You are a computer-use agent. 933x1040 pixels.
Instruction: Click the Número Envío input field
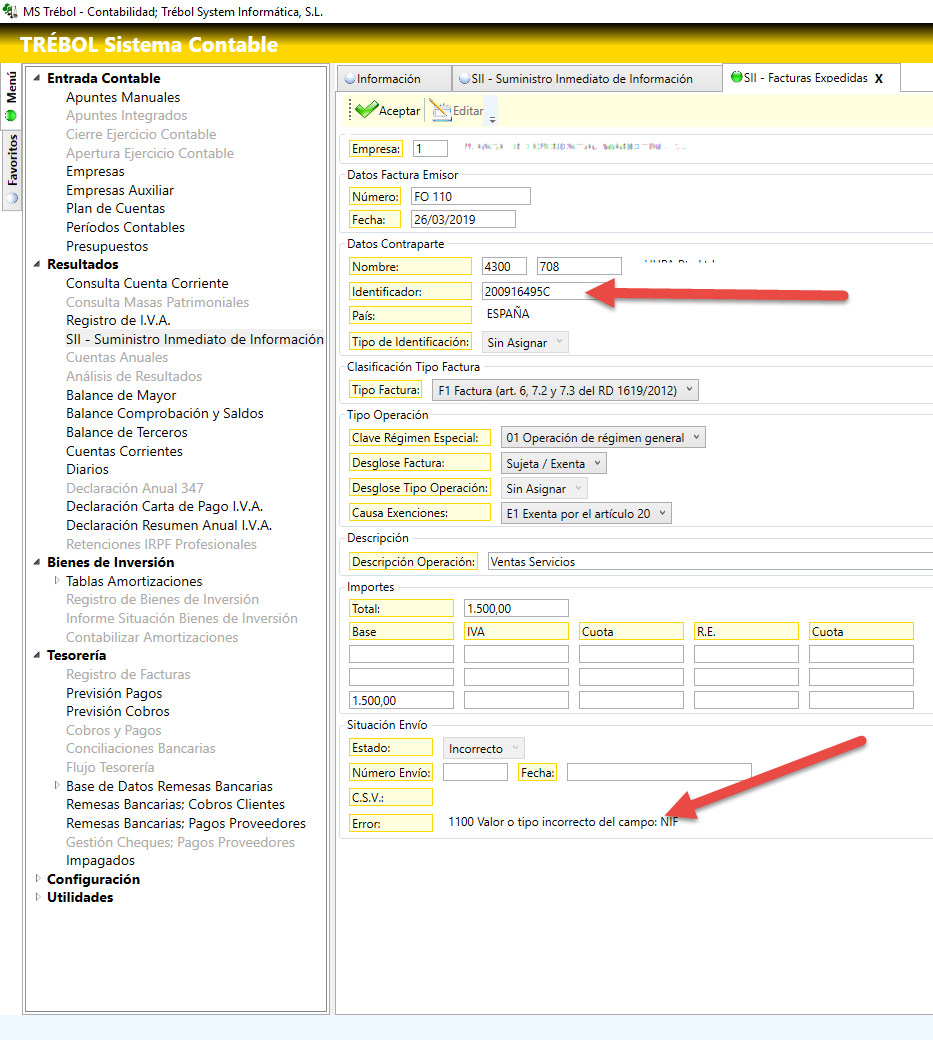[475, 773]
